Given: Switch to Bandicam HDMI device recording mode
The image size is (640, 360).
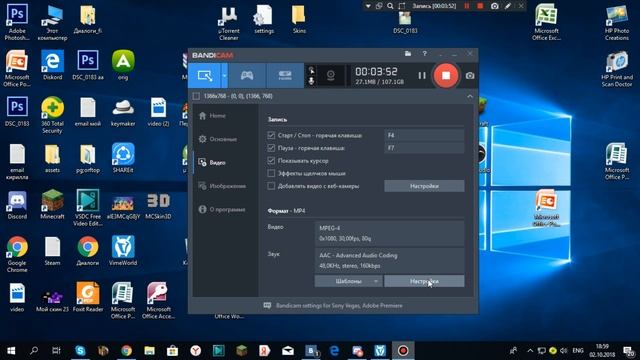Looking at the screenshot, I should tap(285, 76).
